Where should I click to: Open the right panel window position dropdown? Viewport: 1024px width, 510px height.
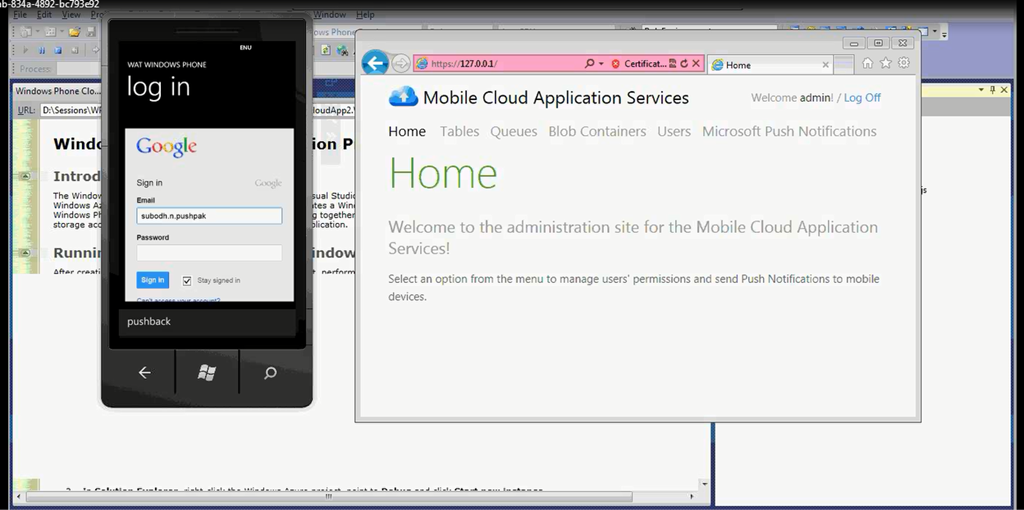981,89
